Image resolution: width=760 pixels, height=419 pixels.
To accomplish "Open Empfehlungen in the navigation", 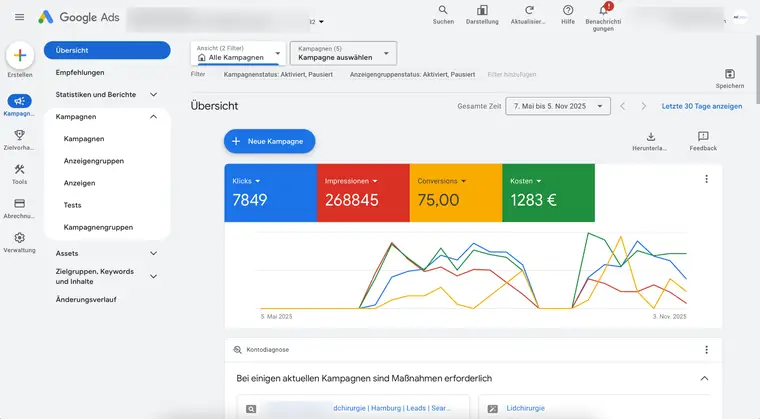I will click(80, 72).
